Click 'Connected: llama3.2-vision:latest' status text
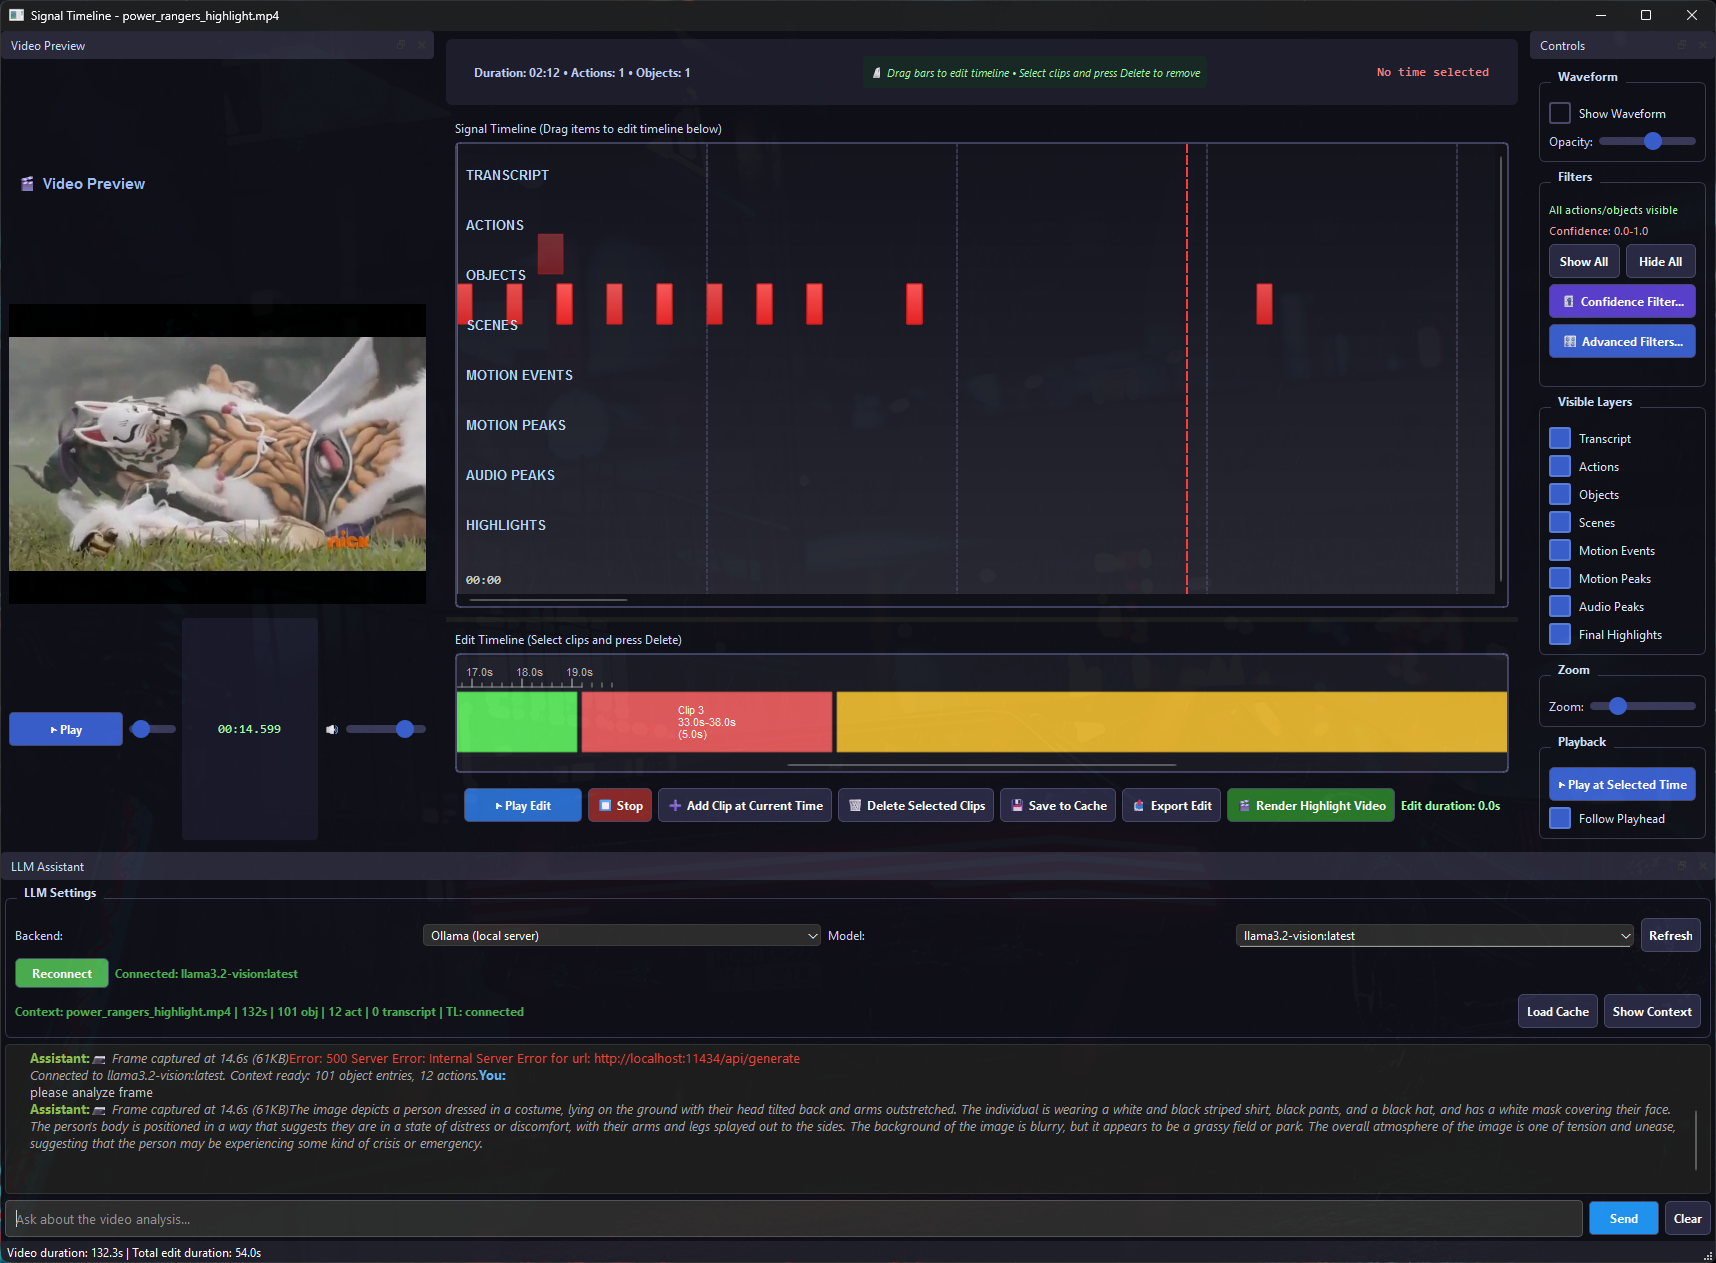This screenshot has width=1716, height=1263. click(x=206, y=973)
